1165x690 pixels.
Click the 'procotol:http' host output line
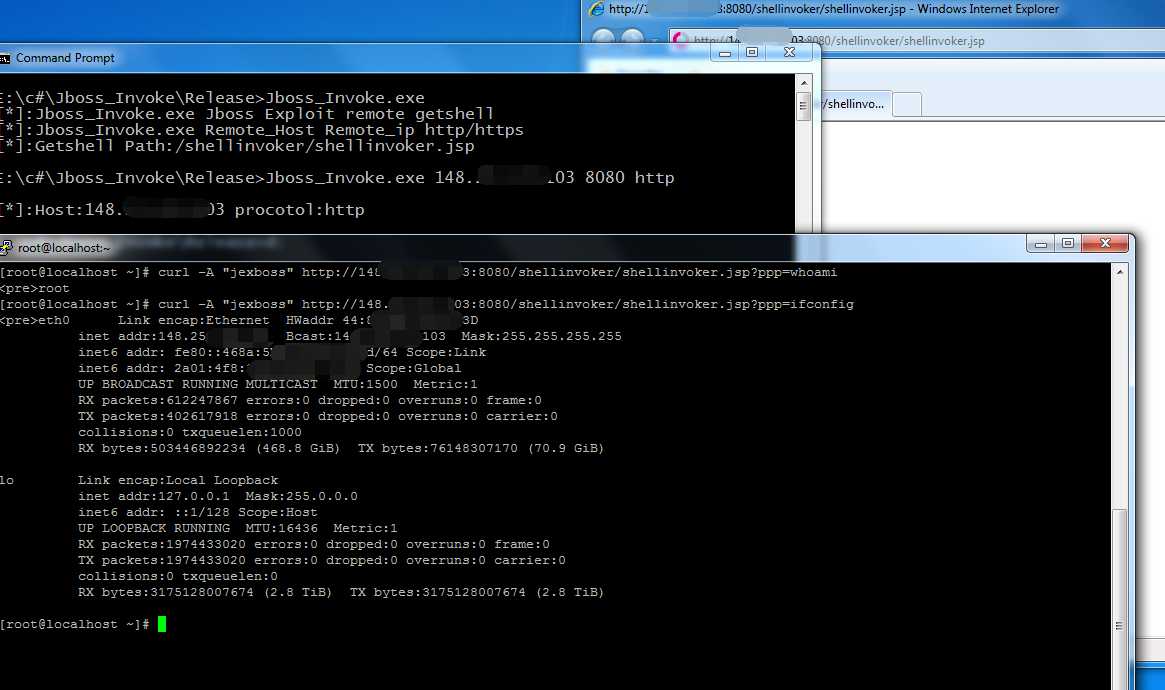(x=182, y=209)
